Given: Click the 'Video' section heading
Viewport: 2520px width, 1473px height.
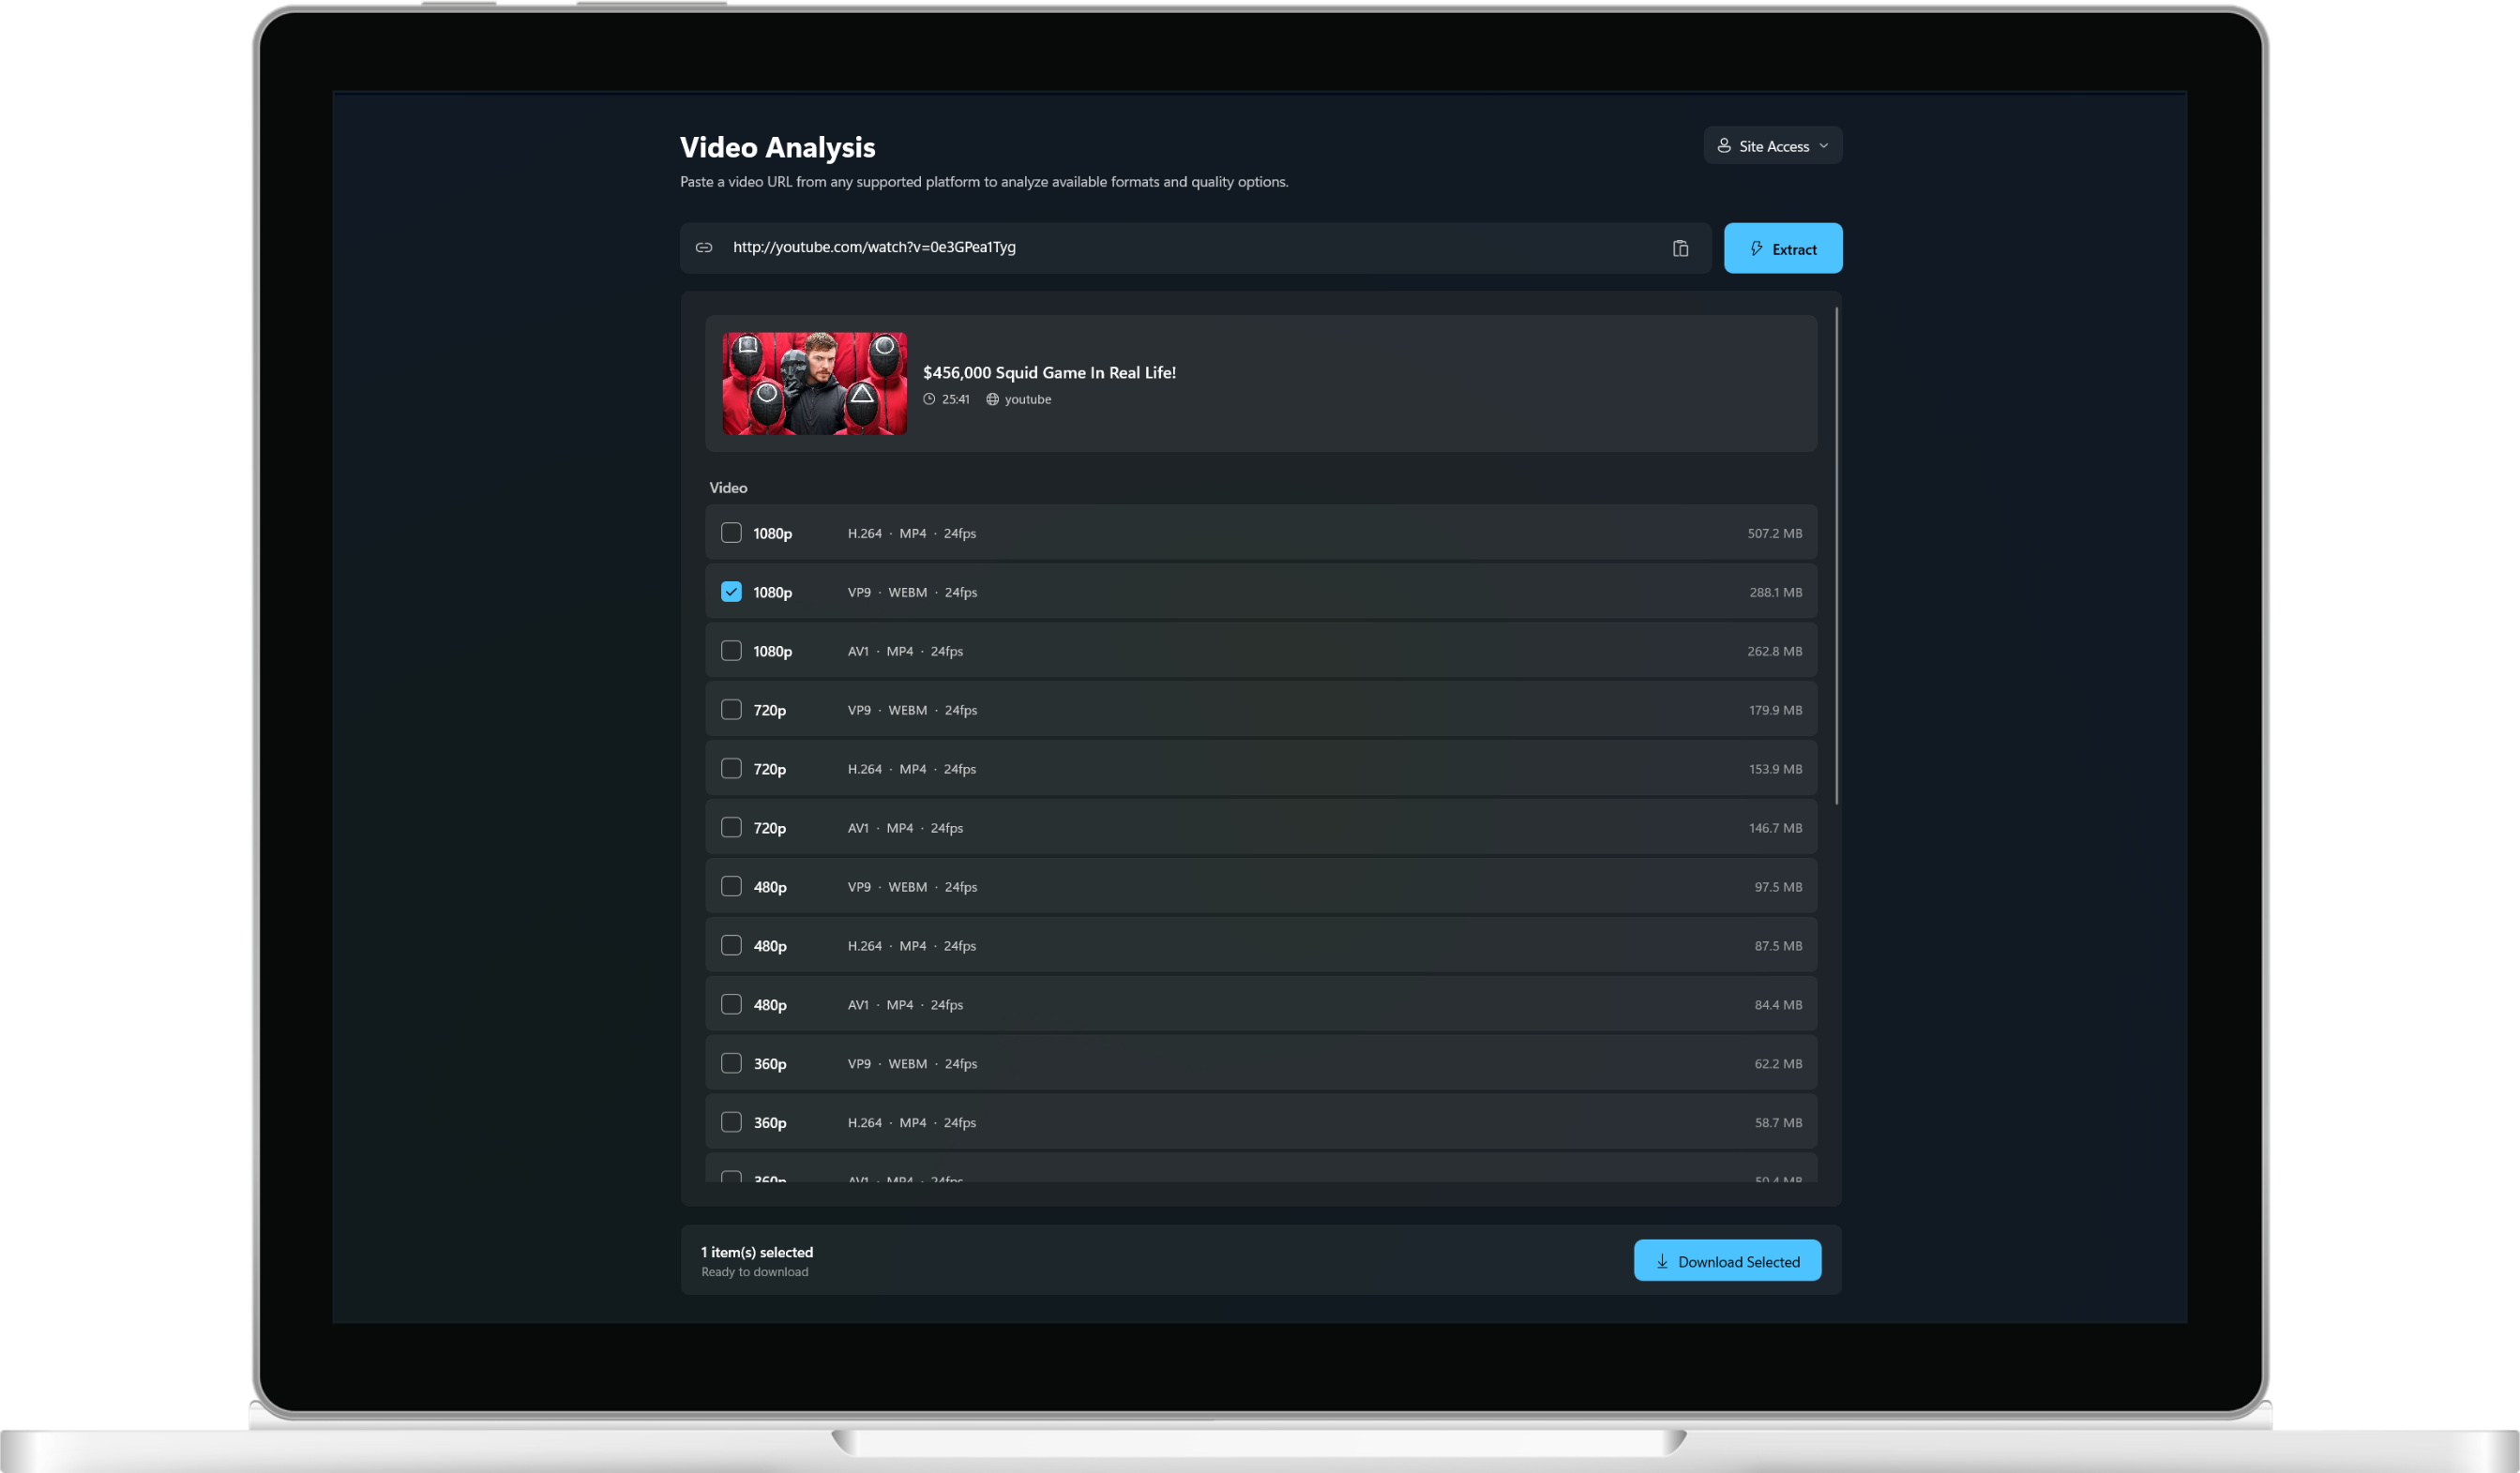Looking at the screenshot, I should (728, 488).
